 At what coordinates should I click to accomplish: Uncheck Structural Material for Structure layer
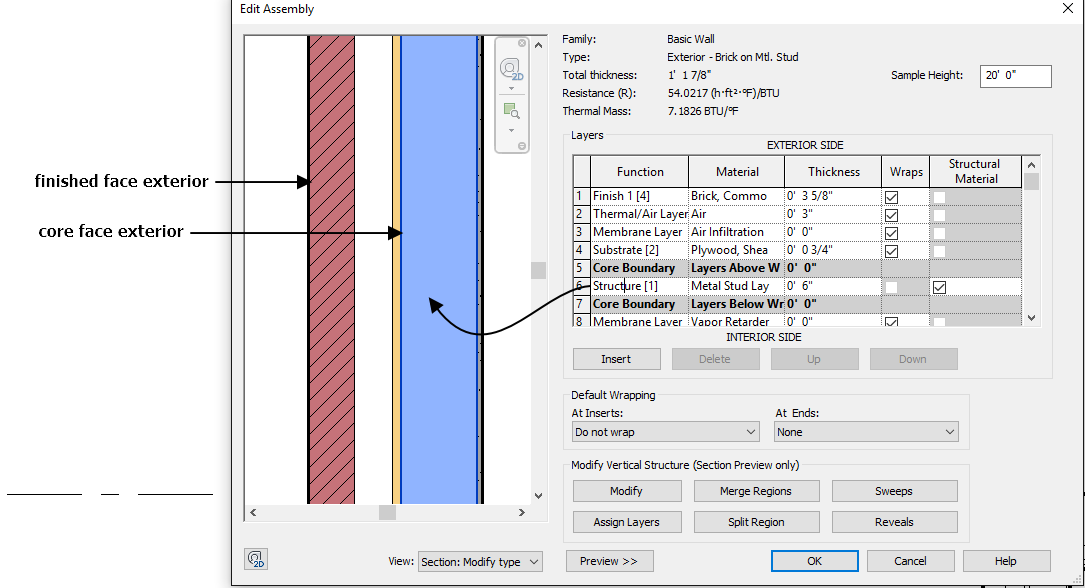939,287
